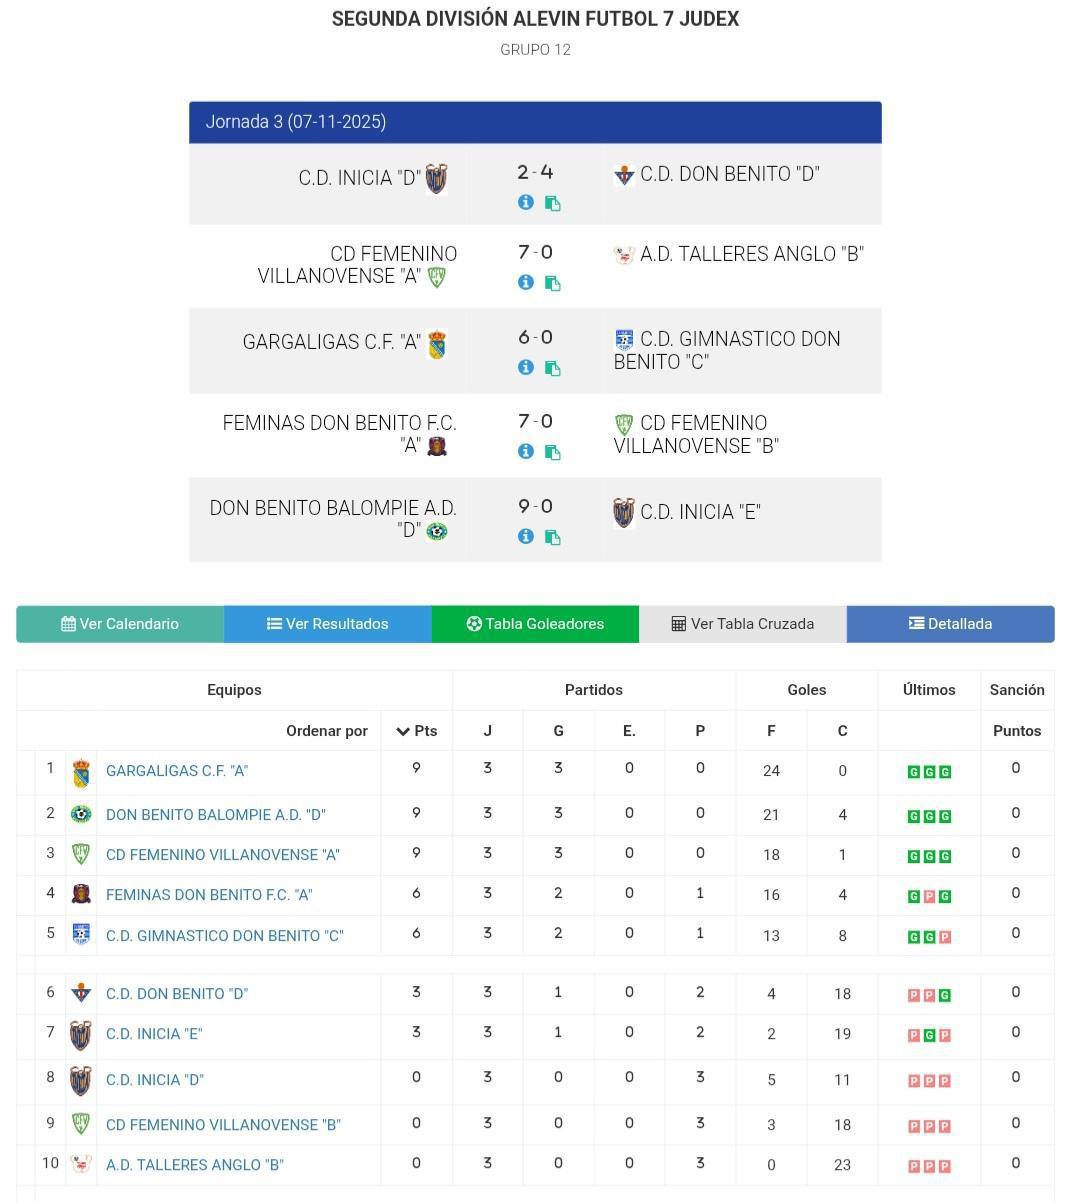Select the Detallada table button
Screen dimensions: 1080x1203
pos(950,624)
